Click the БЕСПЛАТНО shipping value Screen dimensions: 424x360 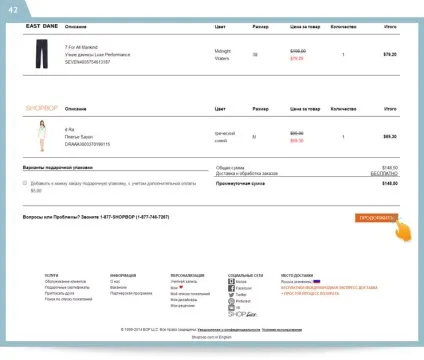click(384, 174)
